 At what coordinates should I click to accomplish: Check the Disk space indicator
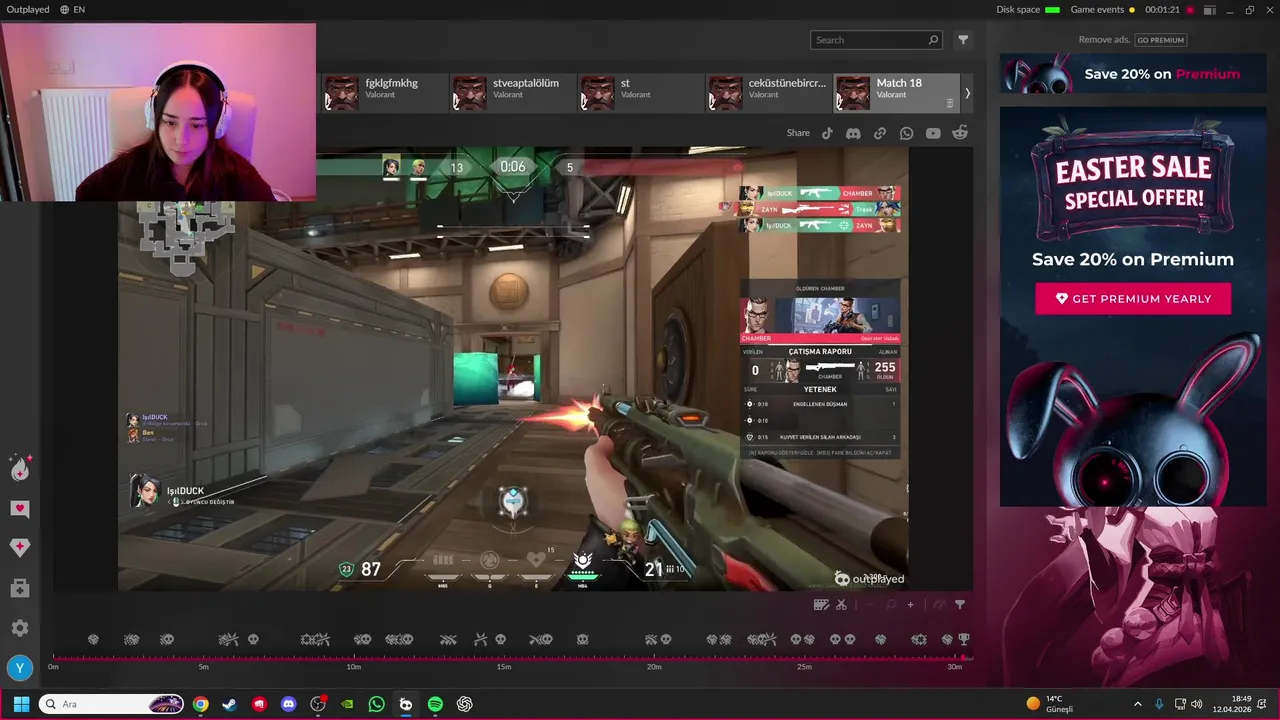1028,9
